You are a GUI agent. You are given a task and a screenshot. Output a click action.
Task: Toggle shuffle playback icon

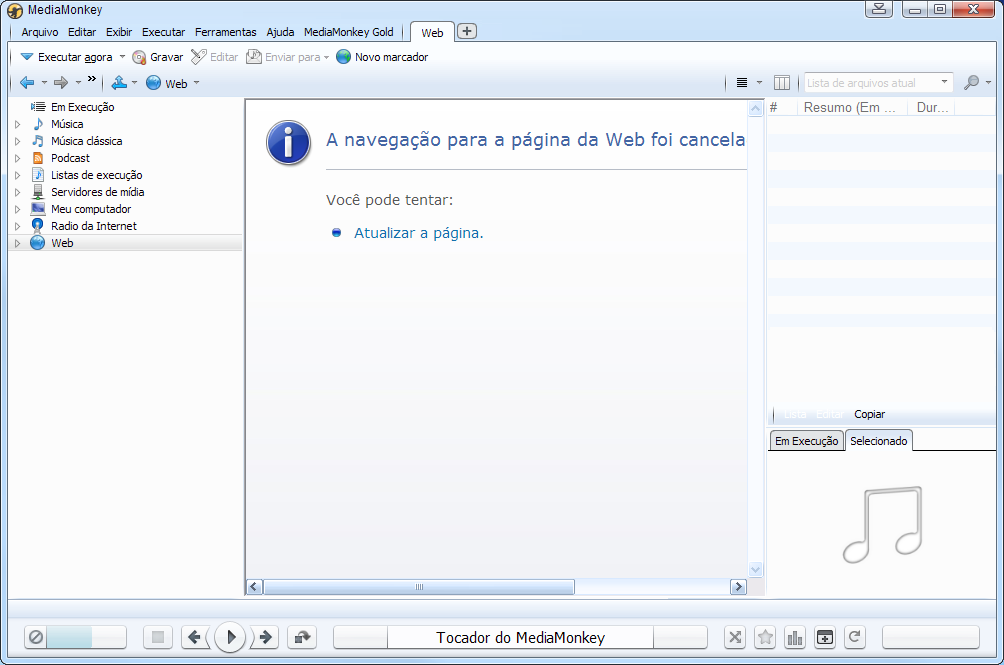[x=735, y=637]
